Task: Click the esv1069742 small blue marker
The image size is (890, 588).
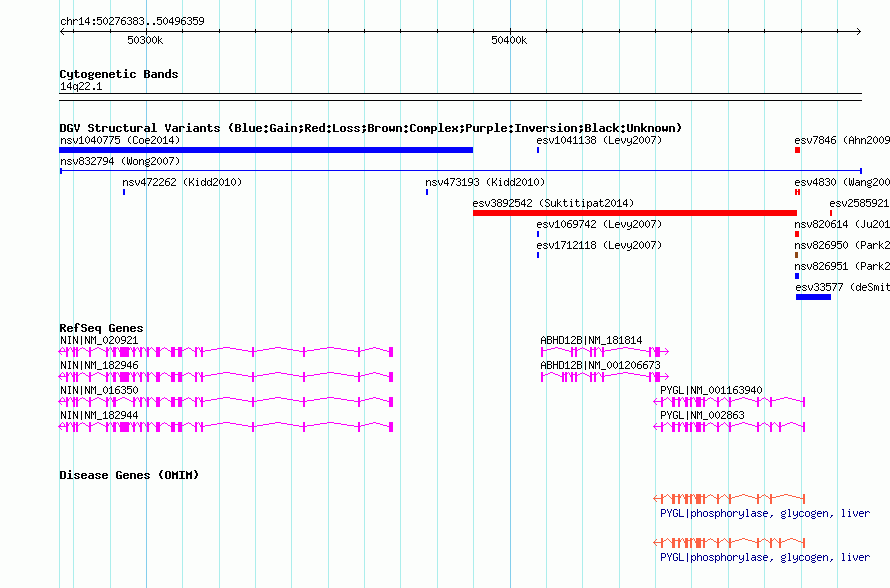Action: 538,234
